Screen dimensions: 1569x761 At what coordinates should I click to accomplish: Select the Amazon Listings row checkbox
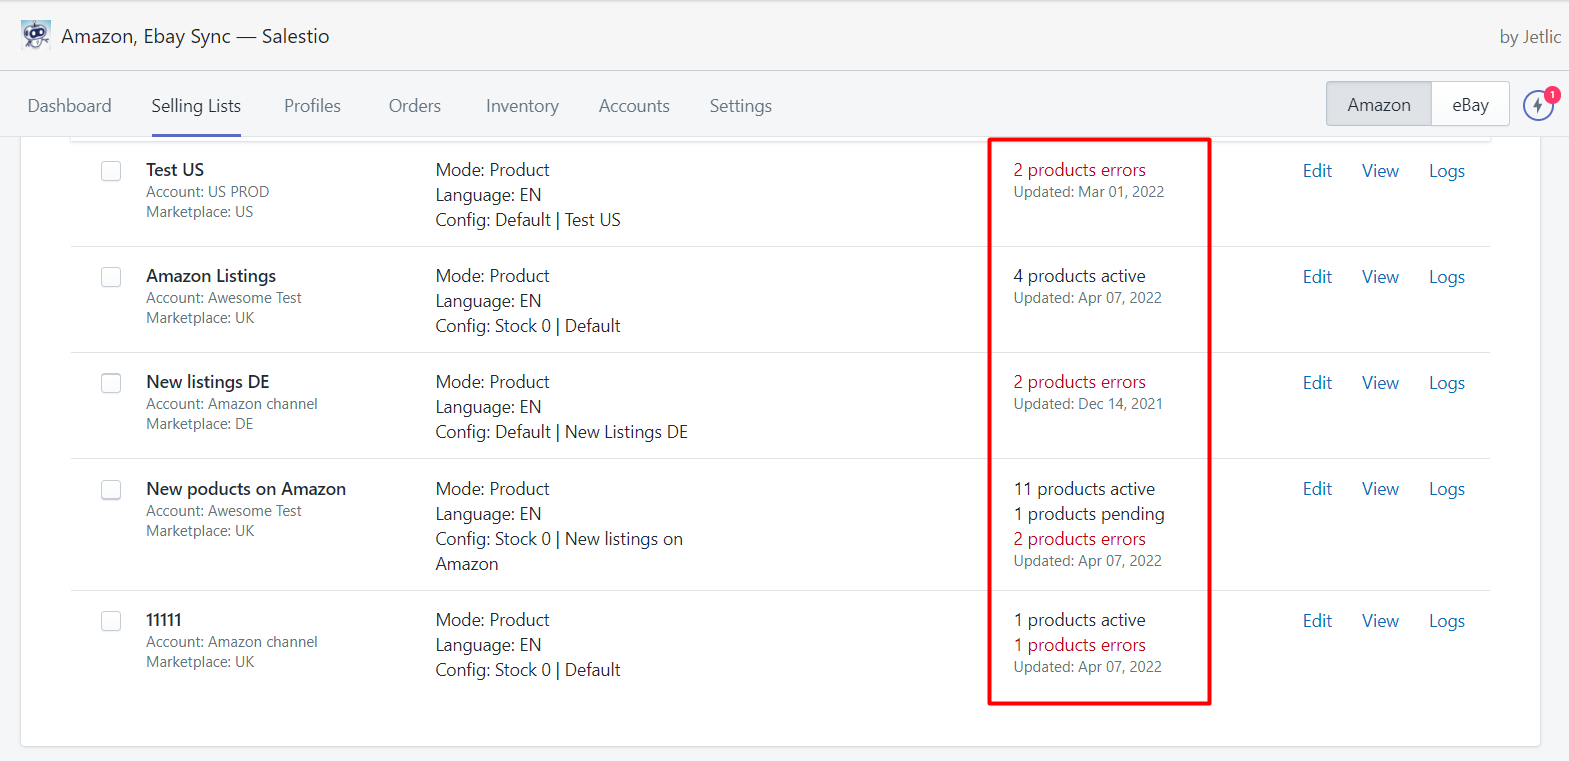pos(111,277)
